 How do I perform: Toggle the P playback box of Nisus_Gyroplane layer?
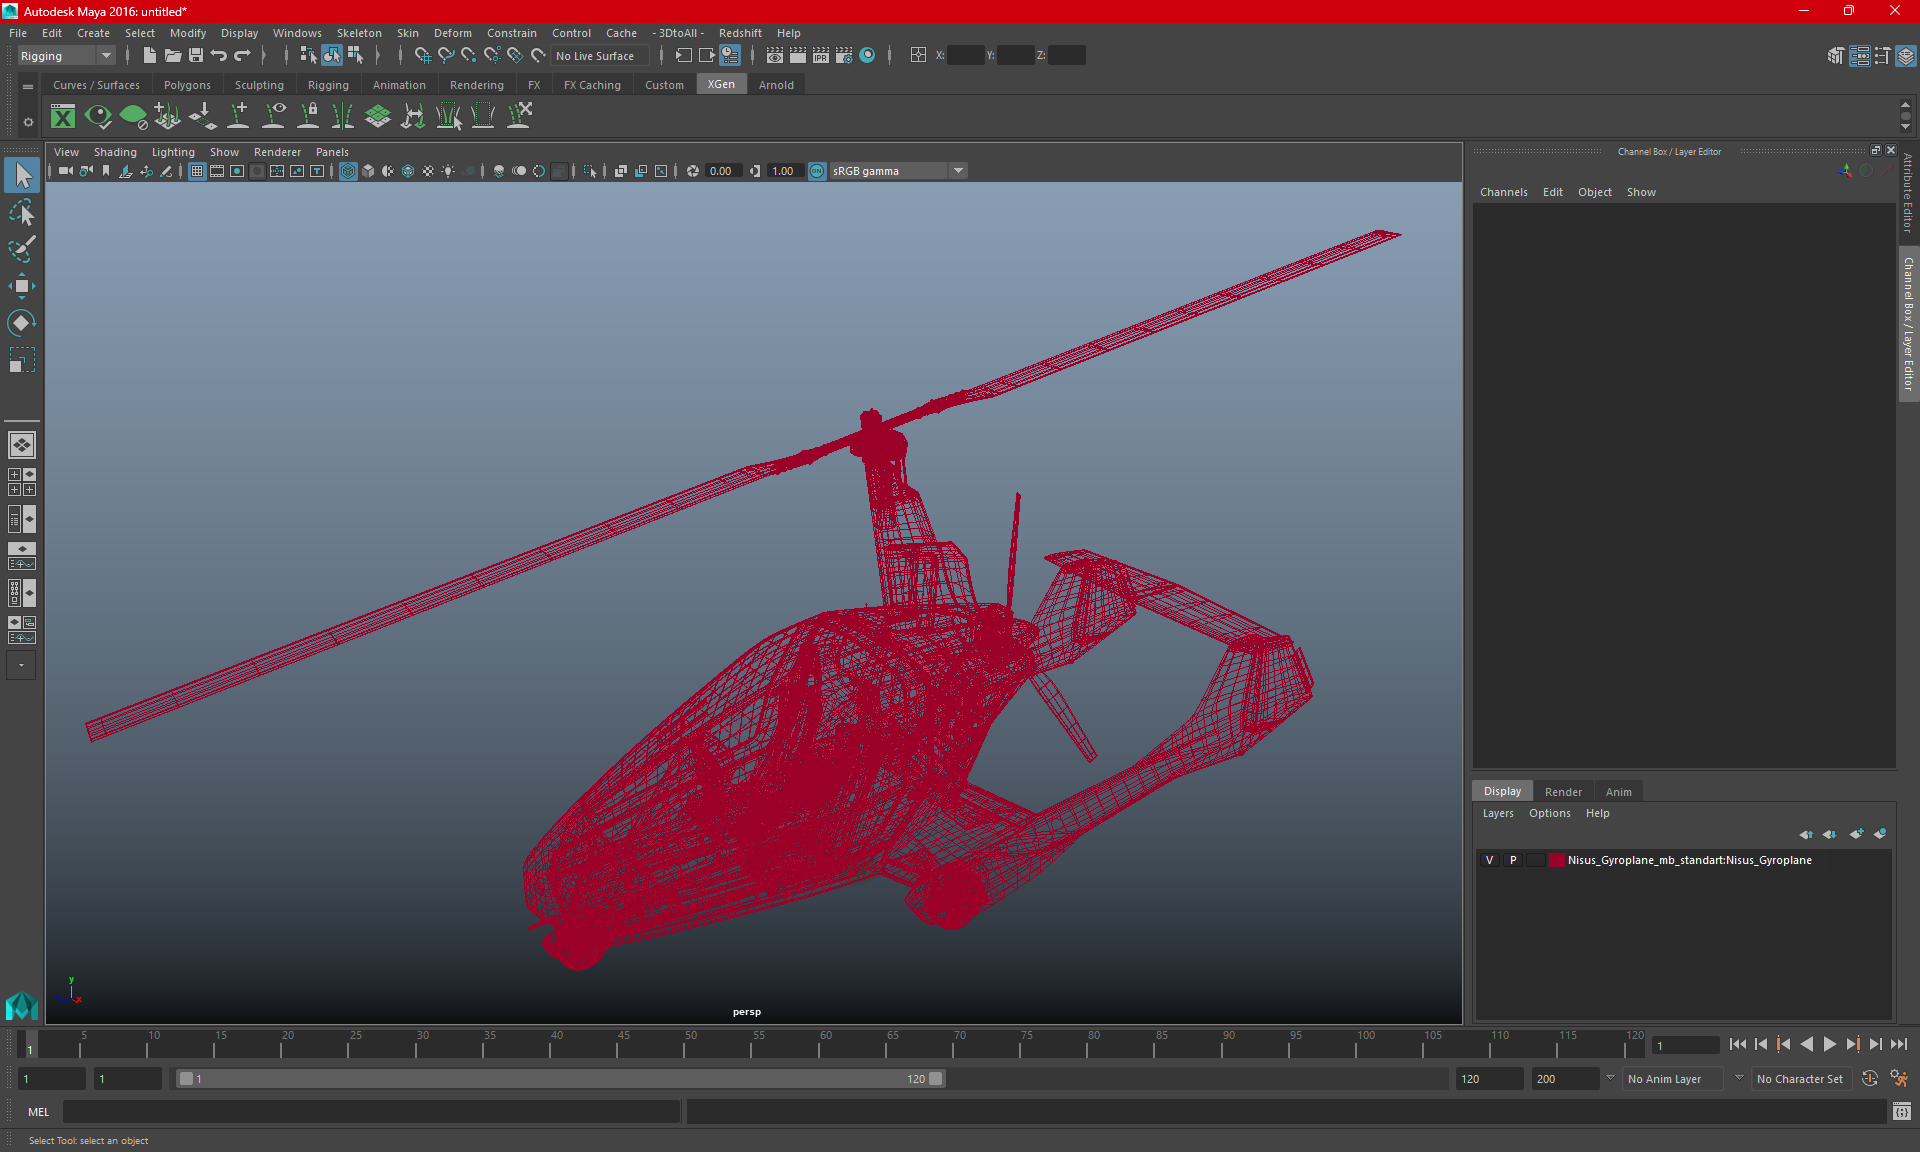1513,860
